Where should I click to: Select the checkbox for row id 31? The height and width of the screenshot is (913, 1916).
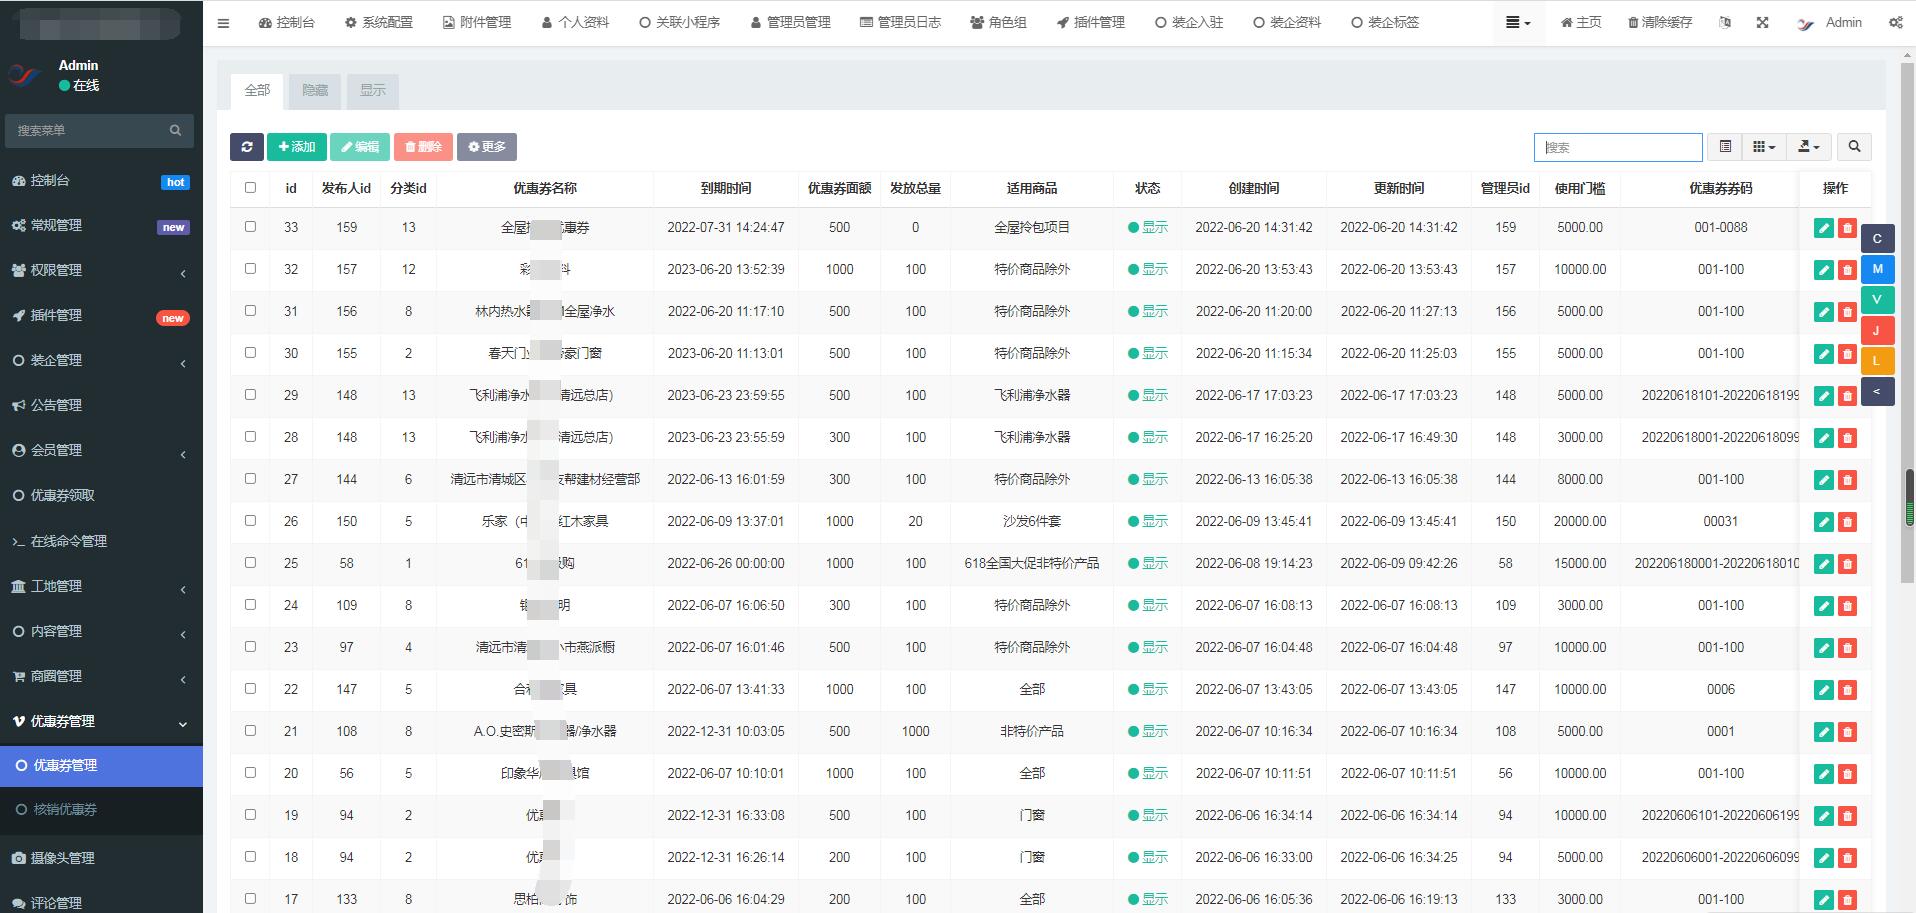tap(250, 311)
